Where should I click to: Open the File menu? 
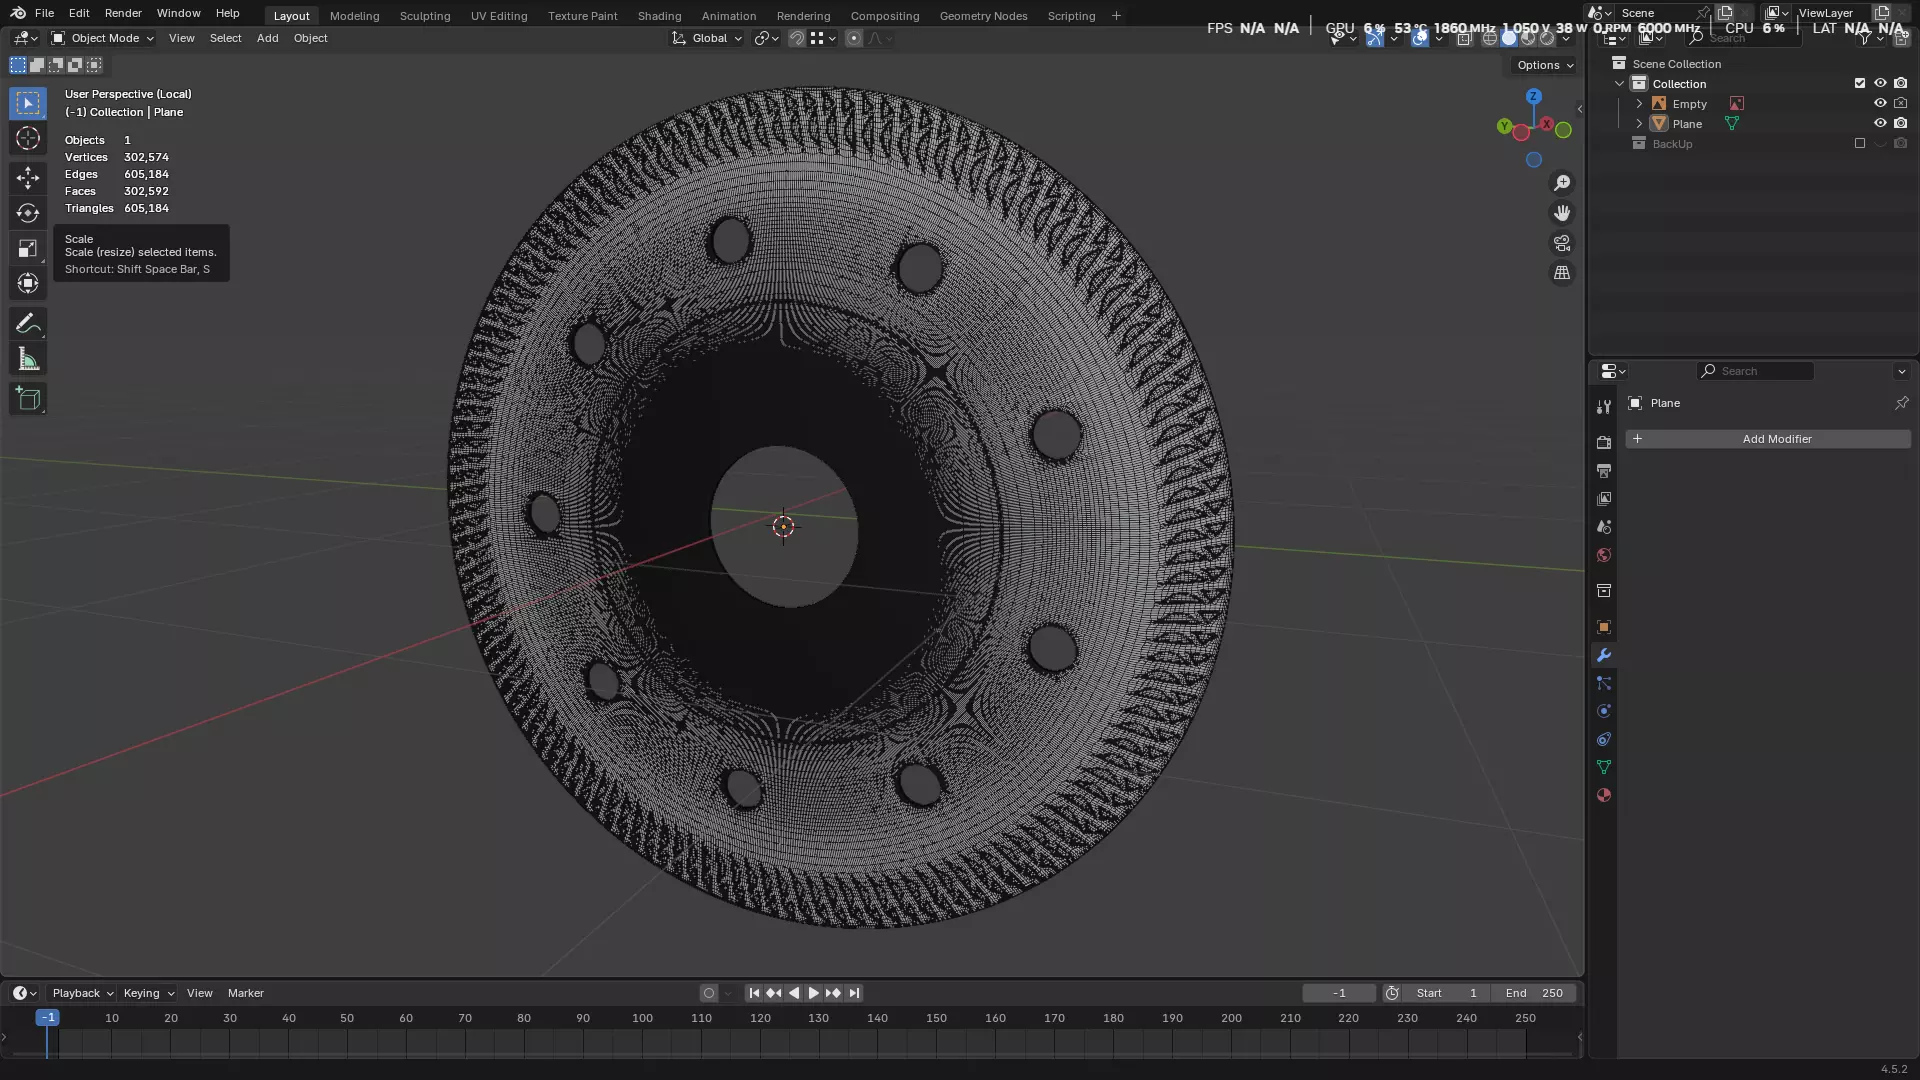pyautogui.click(x=44, y=13)
